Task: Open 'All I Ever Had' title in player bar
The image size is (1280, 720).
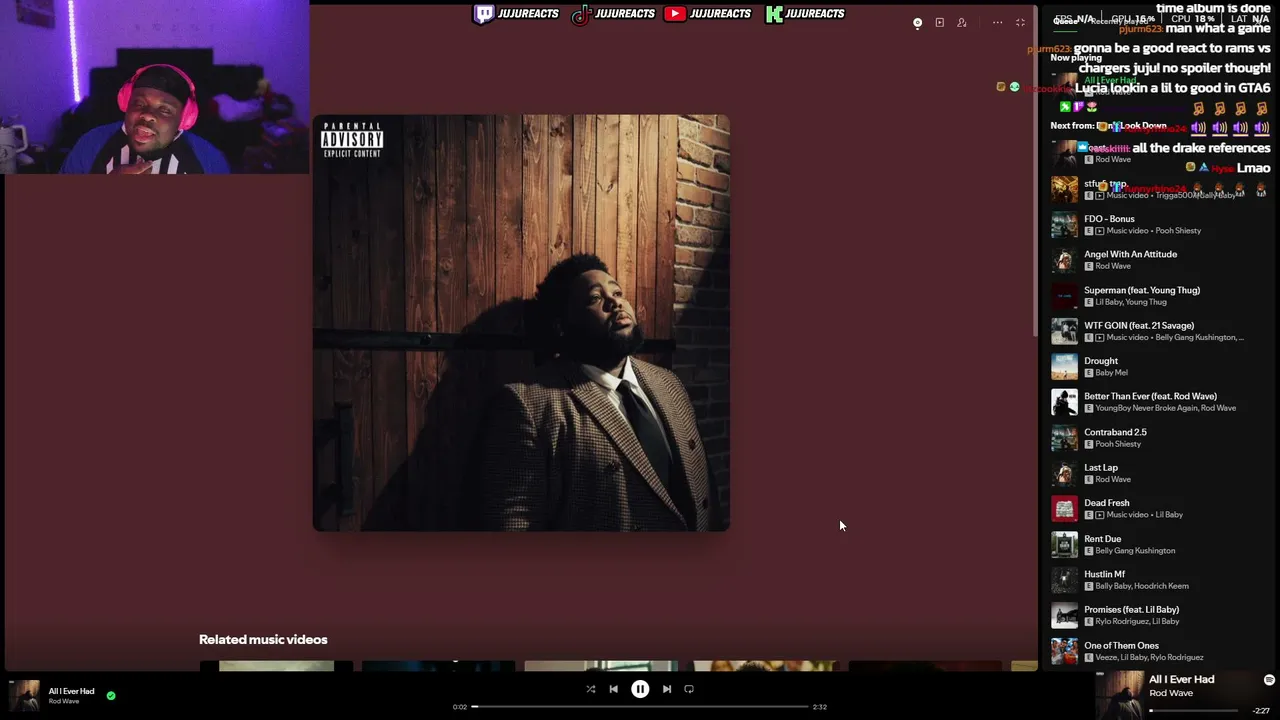Action: click(71, 691)
